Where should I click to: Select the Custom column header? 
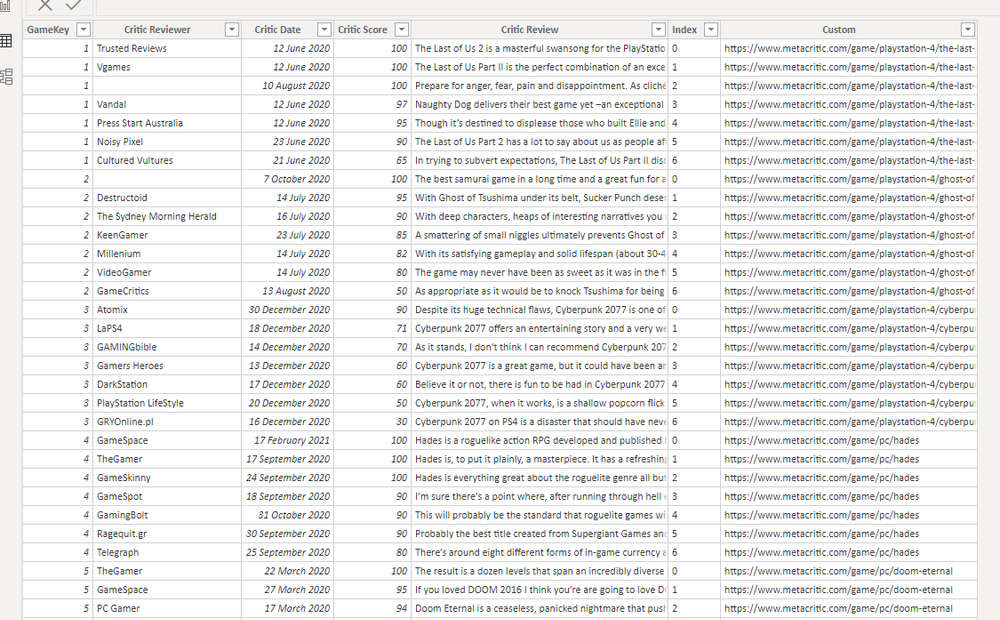click(849, 29)
